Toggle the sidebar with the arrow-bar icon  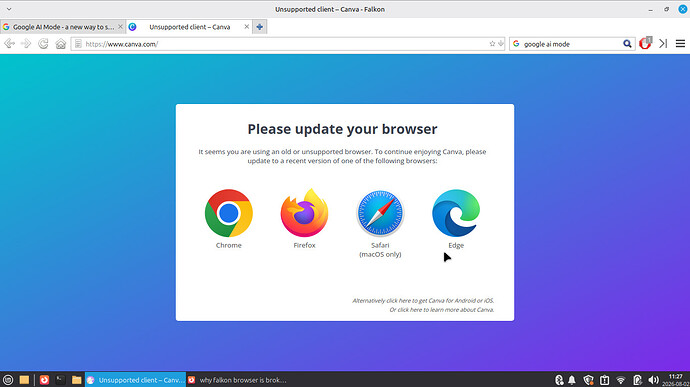pos(663,44)
